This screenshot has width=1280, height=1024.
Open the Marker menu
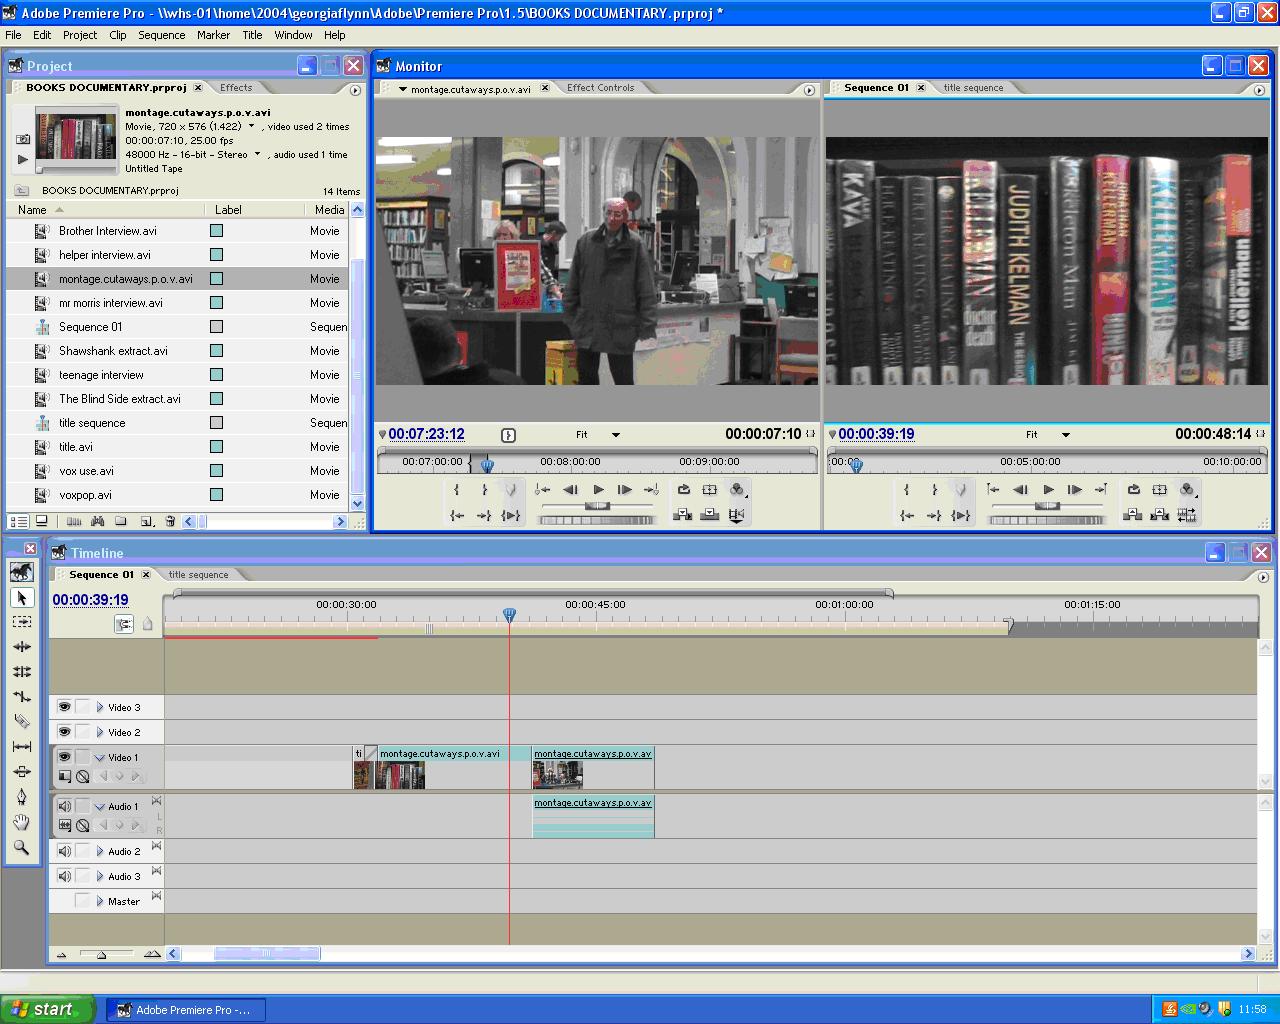point(213,35)
